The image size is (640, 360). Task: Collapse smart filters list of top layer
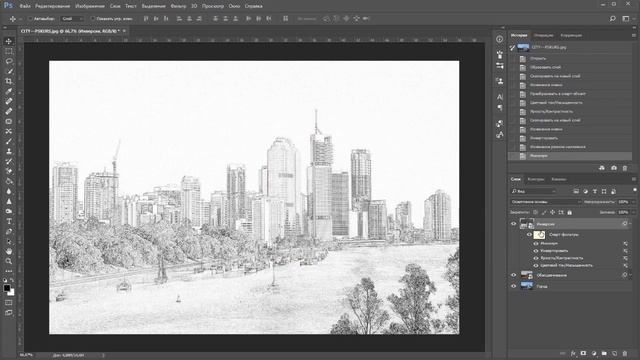(631, 224)
